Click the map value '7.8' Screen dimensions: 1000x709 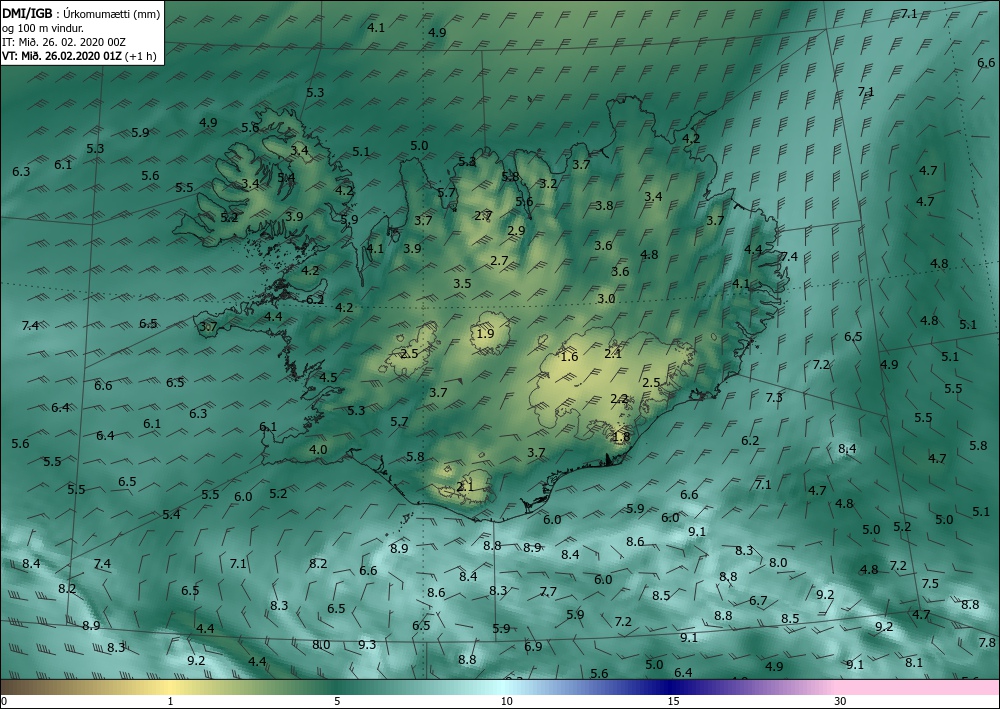987,643
